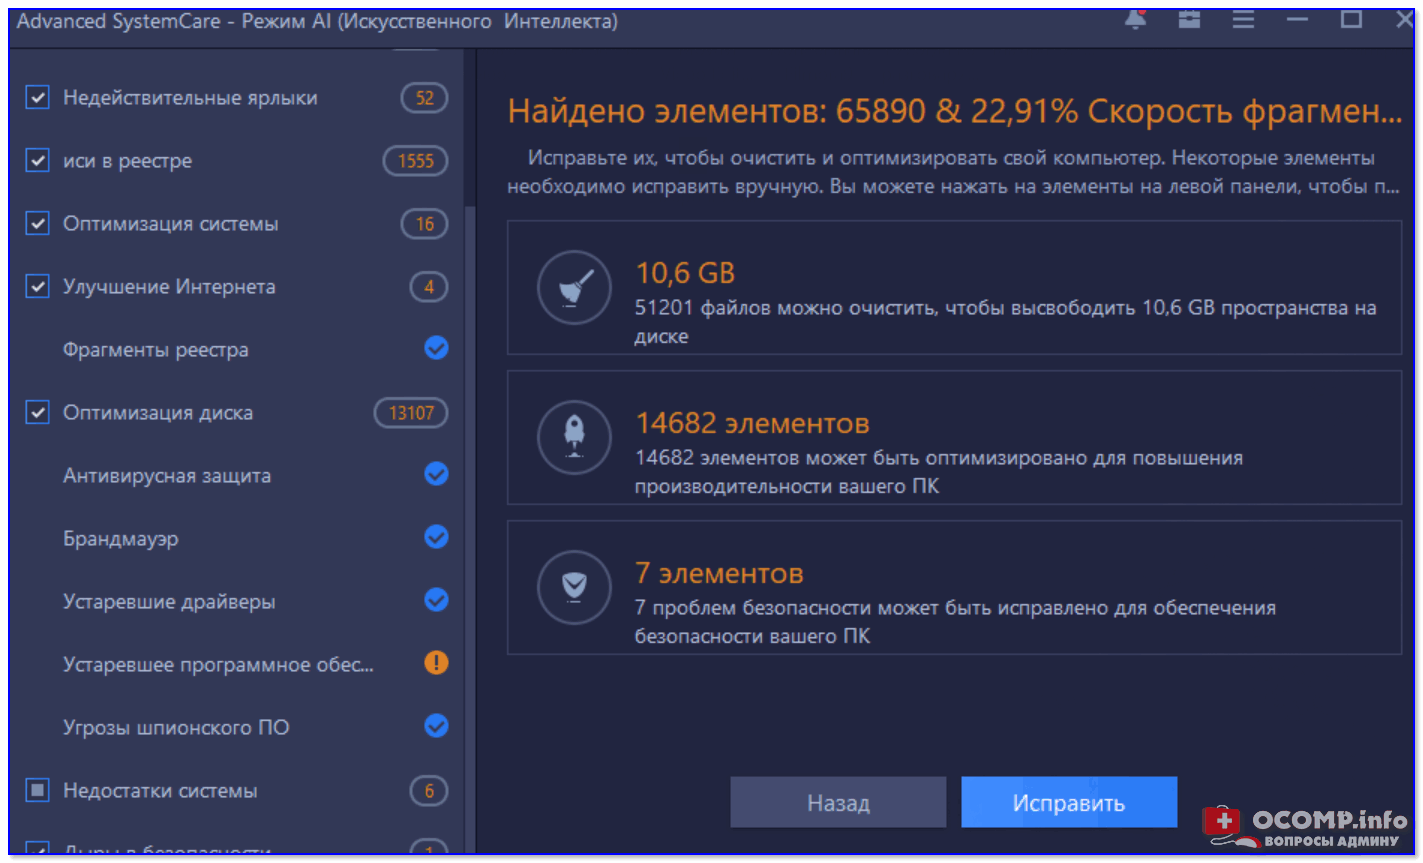The width and height of the screenshot is (1423, 863).
Task: Click the 6 badge for Недостатки системы
Action: pos(429,791)
